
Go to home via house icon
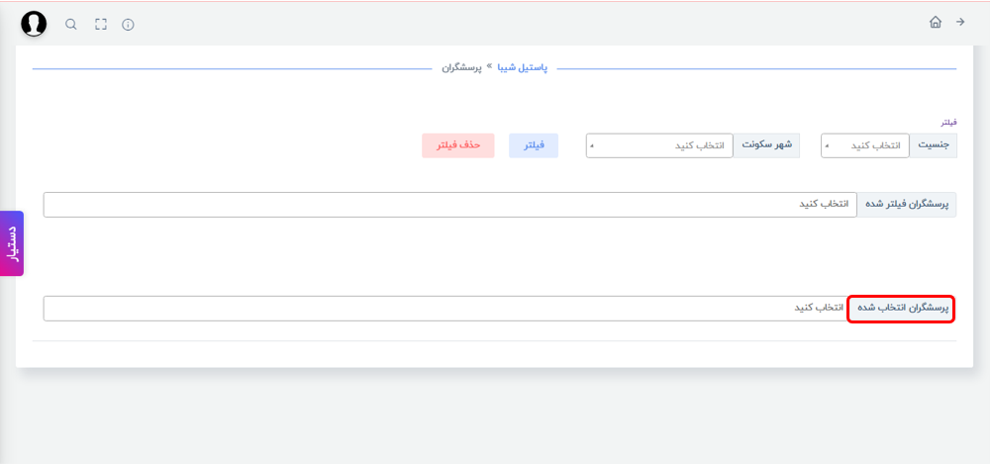pos(935,22)
